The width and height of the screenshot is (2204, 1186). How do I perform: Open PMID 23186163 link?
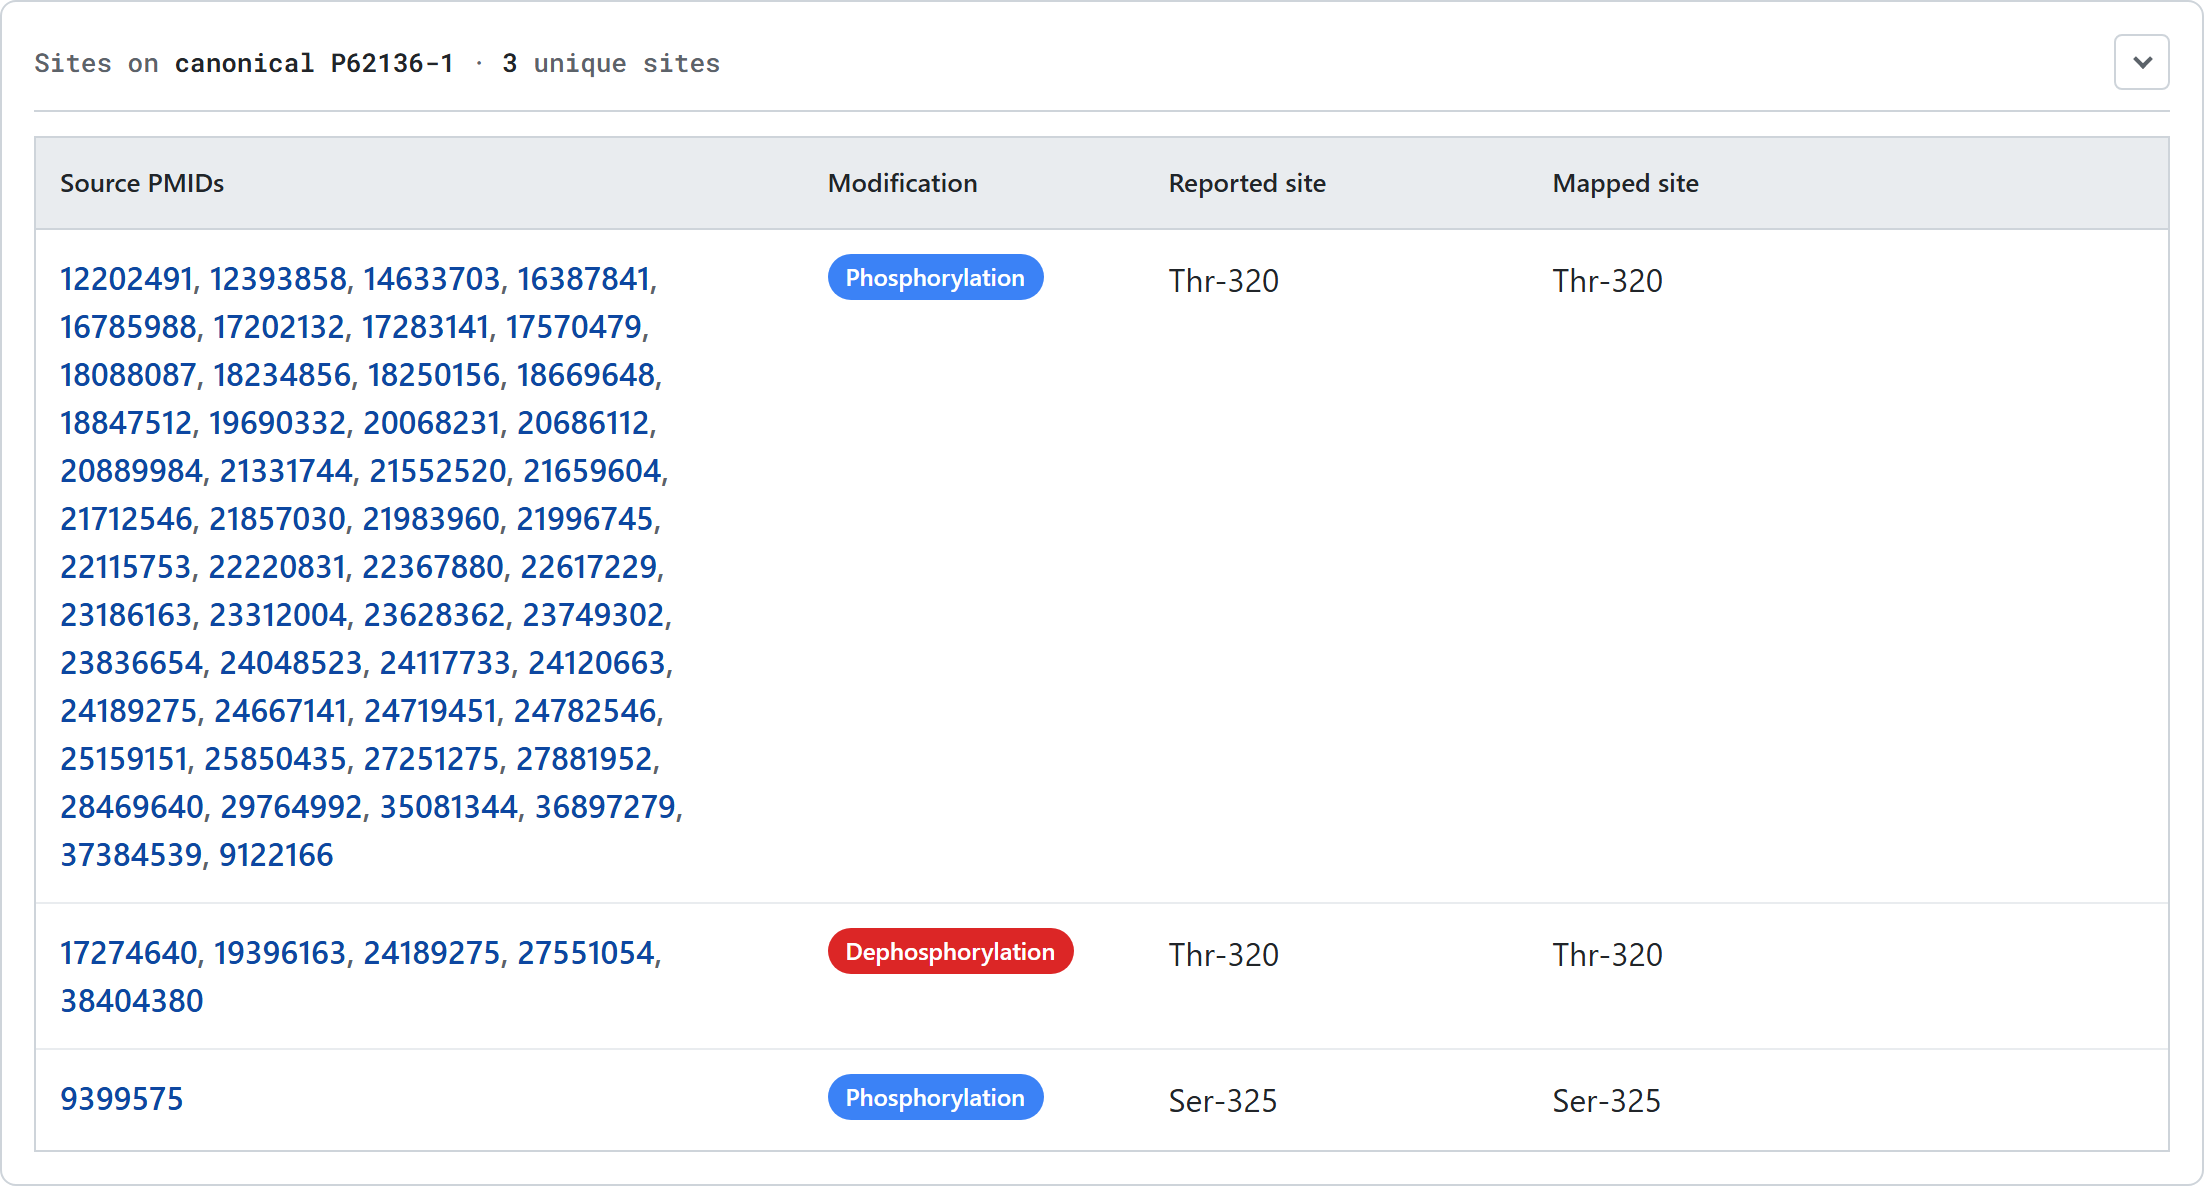pos(126,615)
